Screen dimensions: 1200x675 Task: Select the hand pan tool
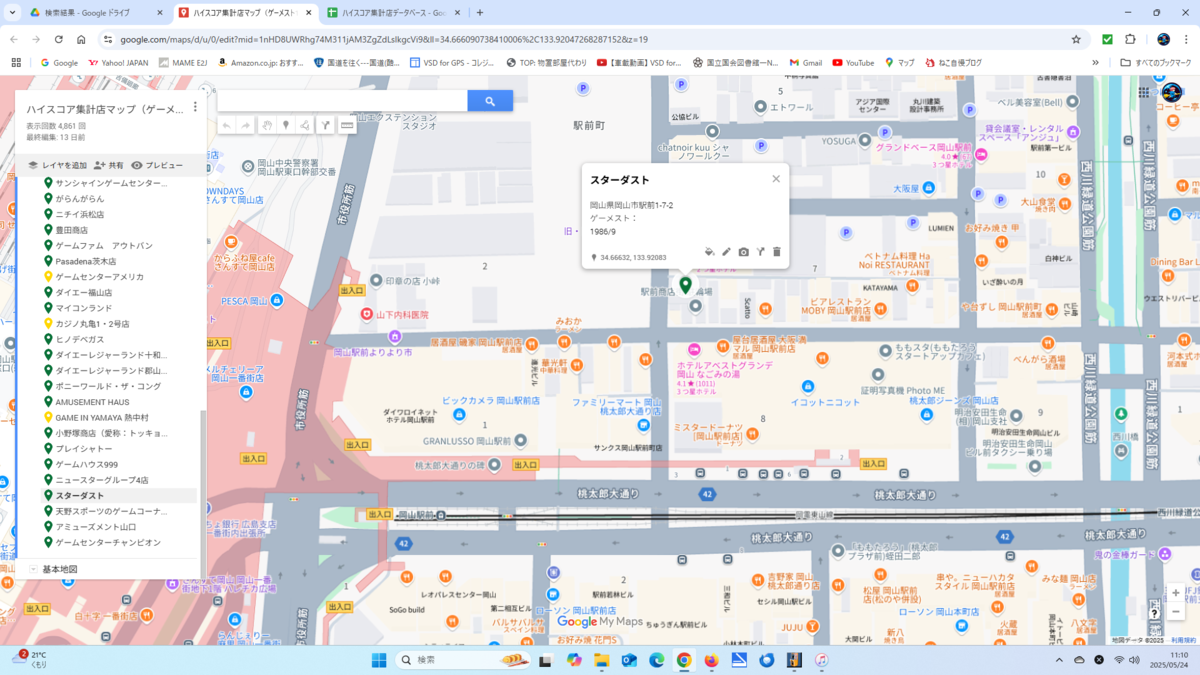pos(267,125)
